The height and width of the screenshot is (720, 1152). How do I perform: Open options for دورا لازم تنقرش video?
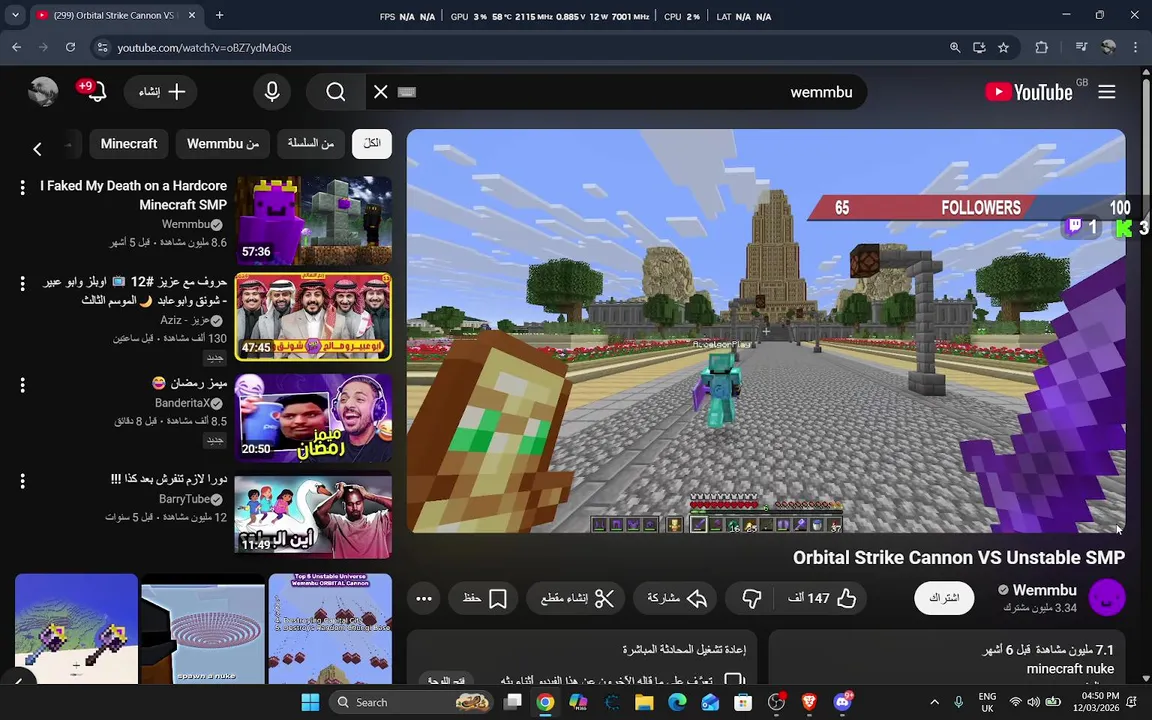[23, 480]
